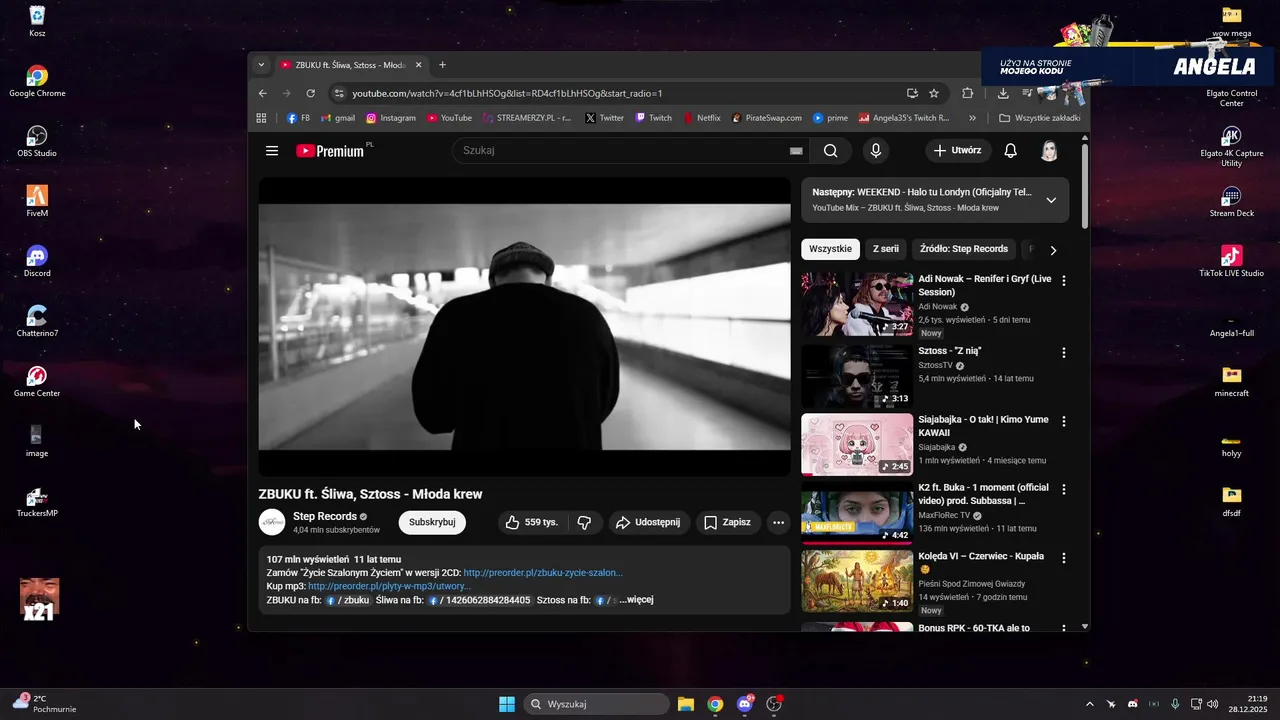The width and height of the screenshot is (1280, 720).
Task: Open options for the Adi Nowak video
Action: 1064,281
